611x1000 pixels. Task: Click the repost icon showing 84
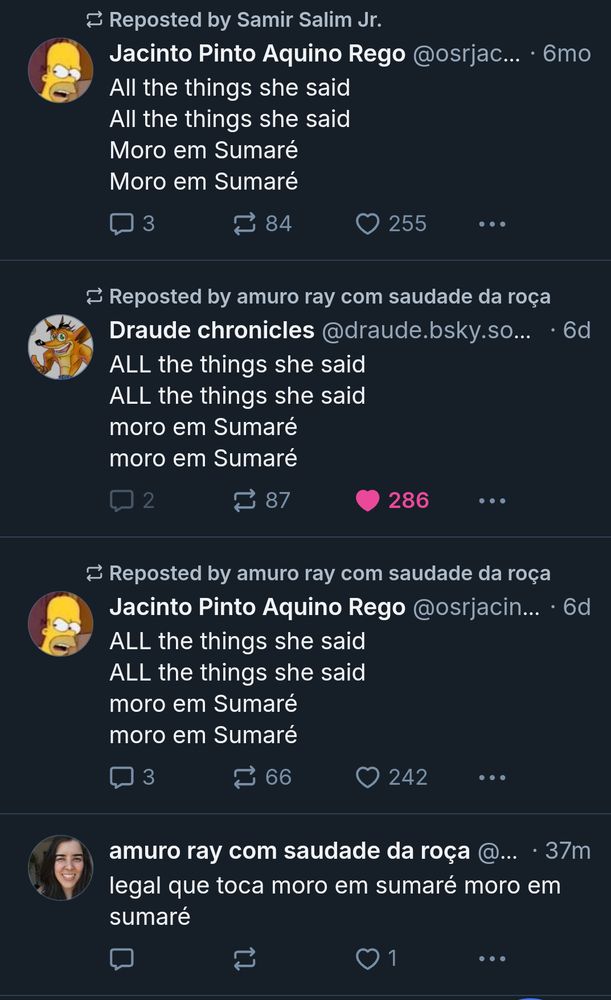(245, 224)
